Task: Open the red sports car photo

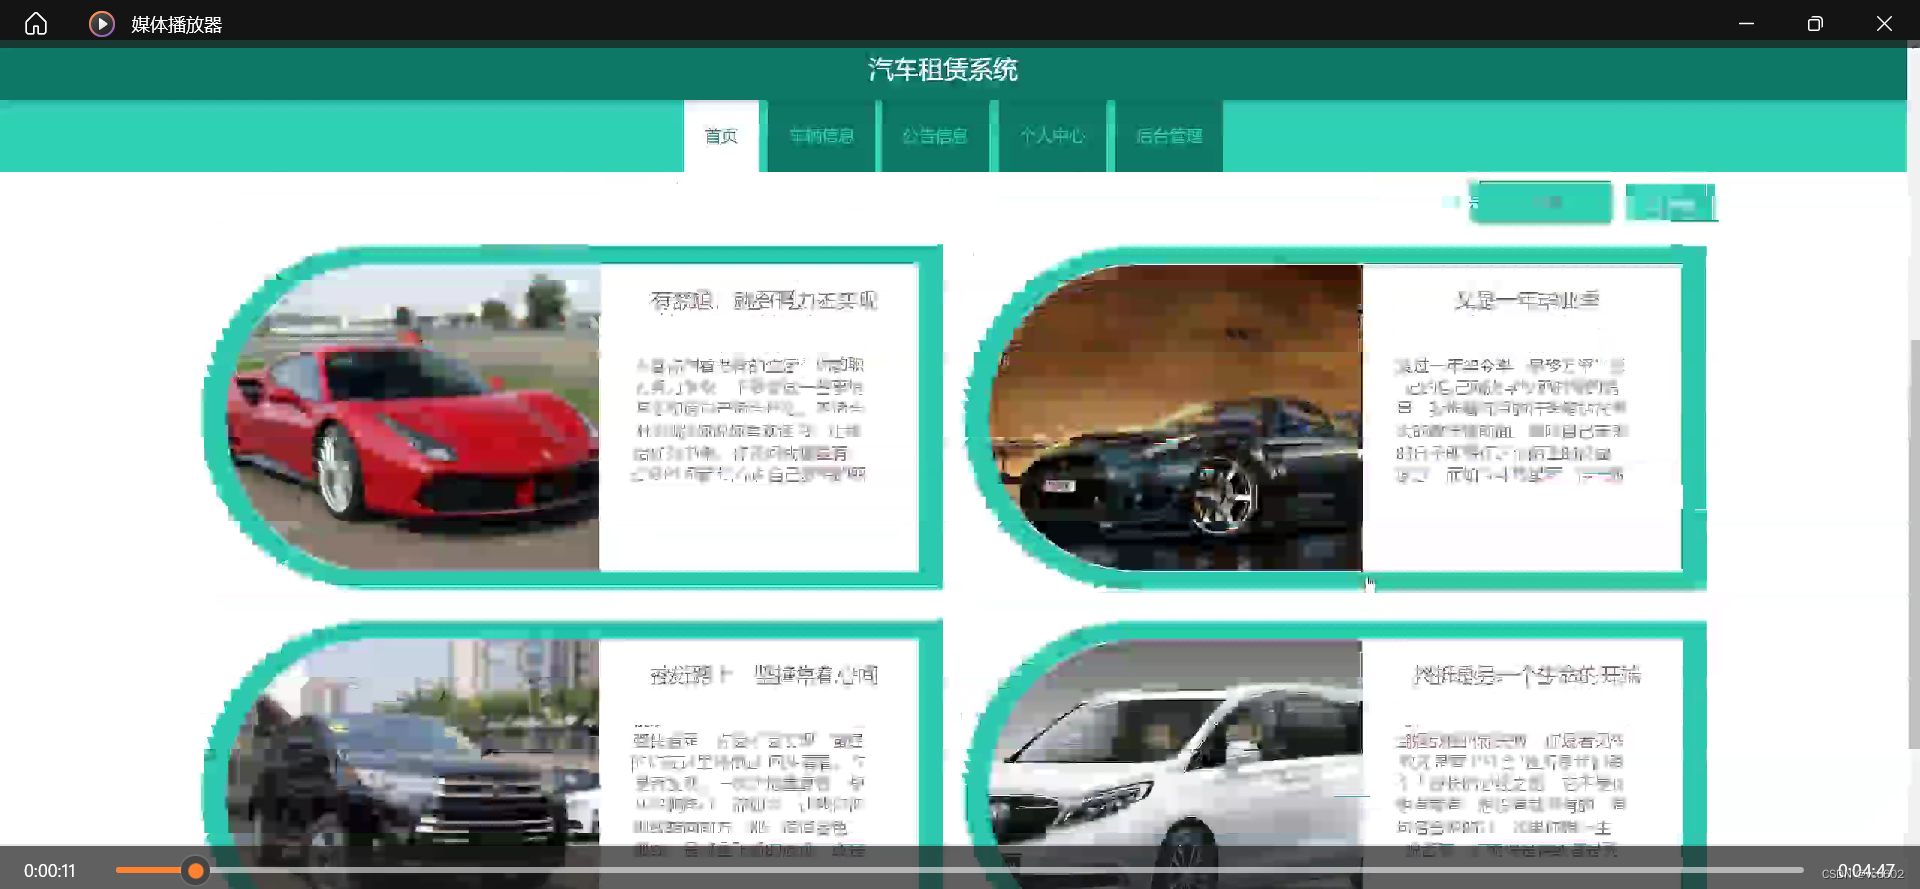Action: pyautogui.click(x=413, y=417)
